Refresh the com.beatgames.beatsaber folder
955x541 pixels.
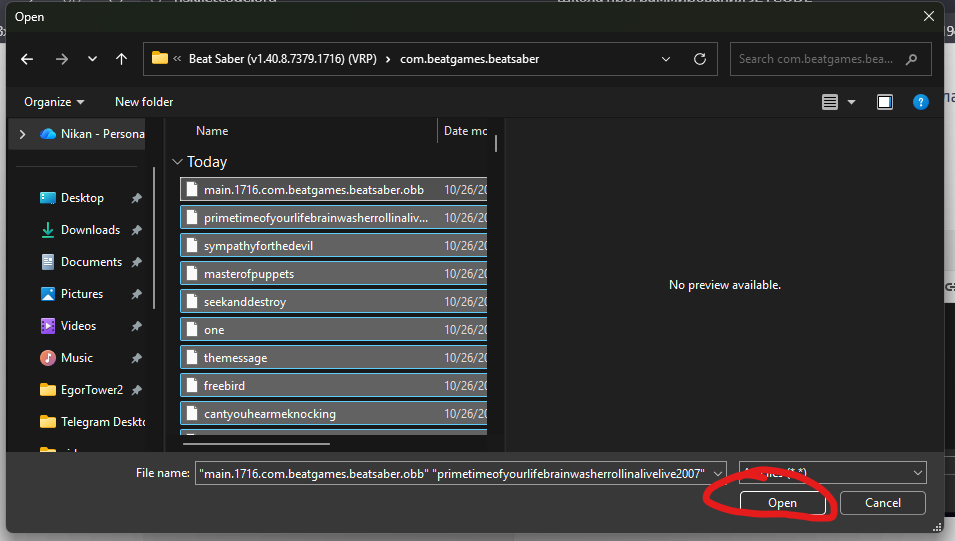pyautogui.click(x=700, y=59)
